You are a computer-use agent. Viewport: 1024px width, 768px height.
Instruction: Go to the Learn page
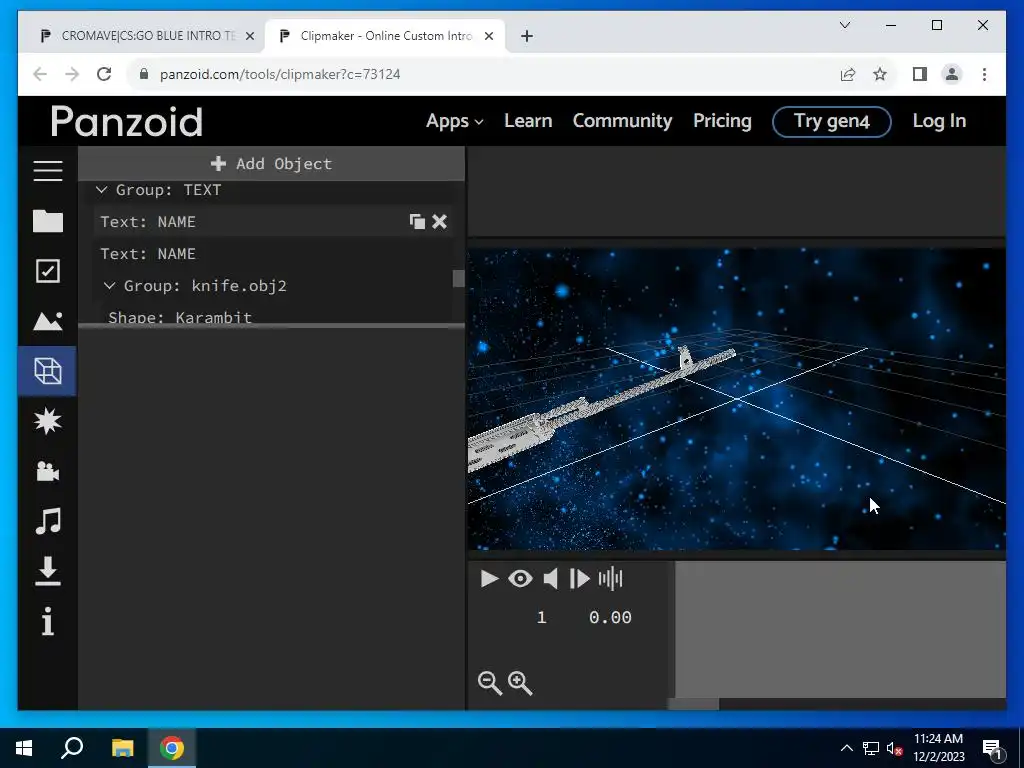(x=528, y=121)
